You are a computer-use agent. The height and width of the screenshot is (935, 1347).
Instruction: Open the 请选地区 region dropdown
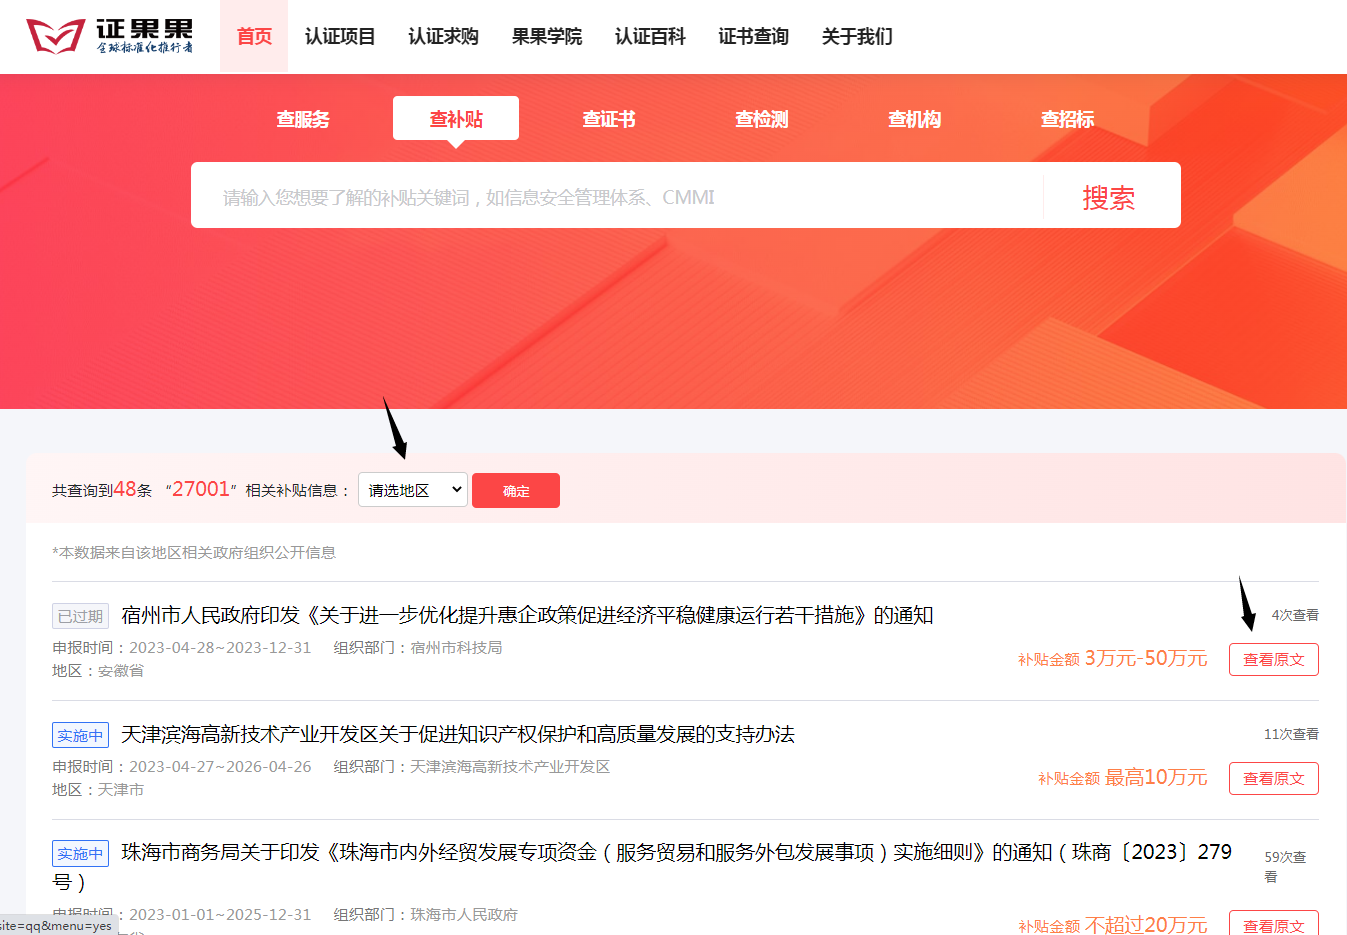click(x=412, y=490)
